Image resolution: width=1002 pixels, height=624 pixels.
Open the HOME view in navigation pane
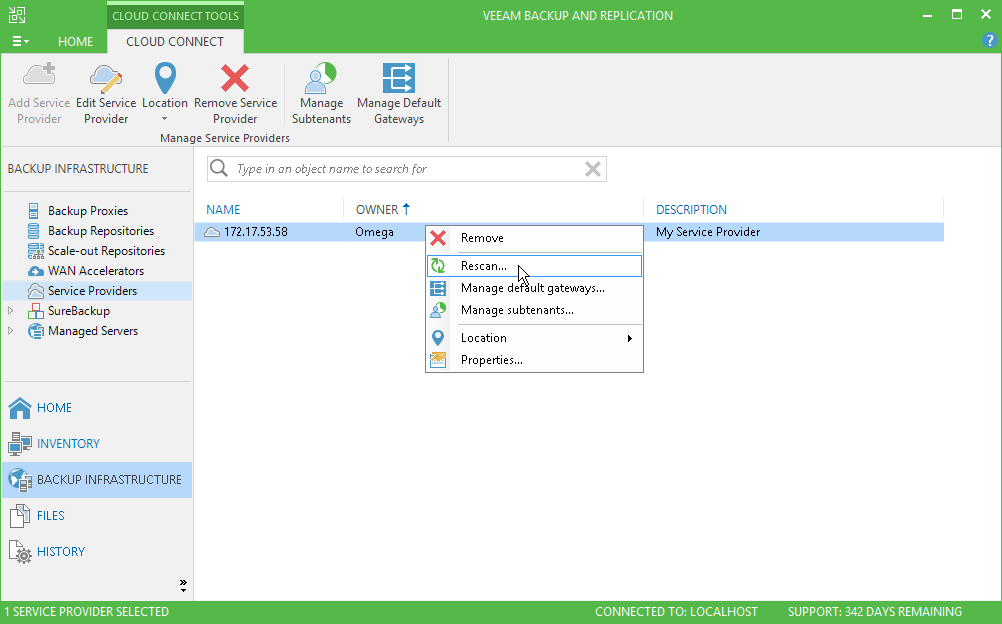coord(97,408)
